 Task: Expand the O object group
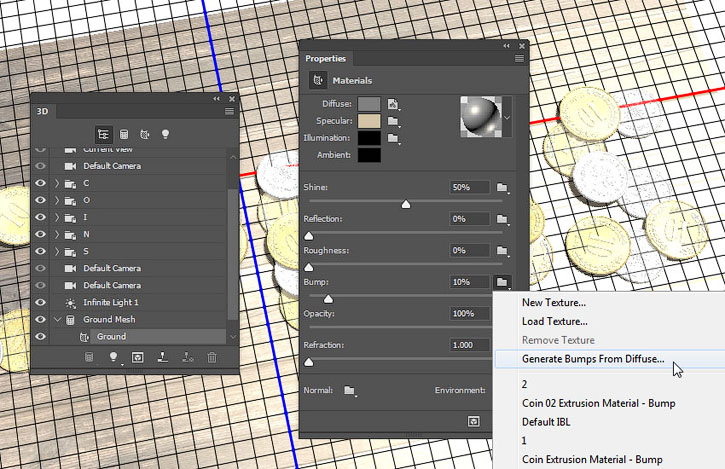(57, 200)
